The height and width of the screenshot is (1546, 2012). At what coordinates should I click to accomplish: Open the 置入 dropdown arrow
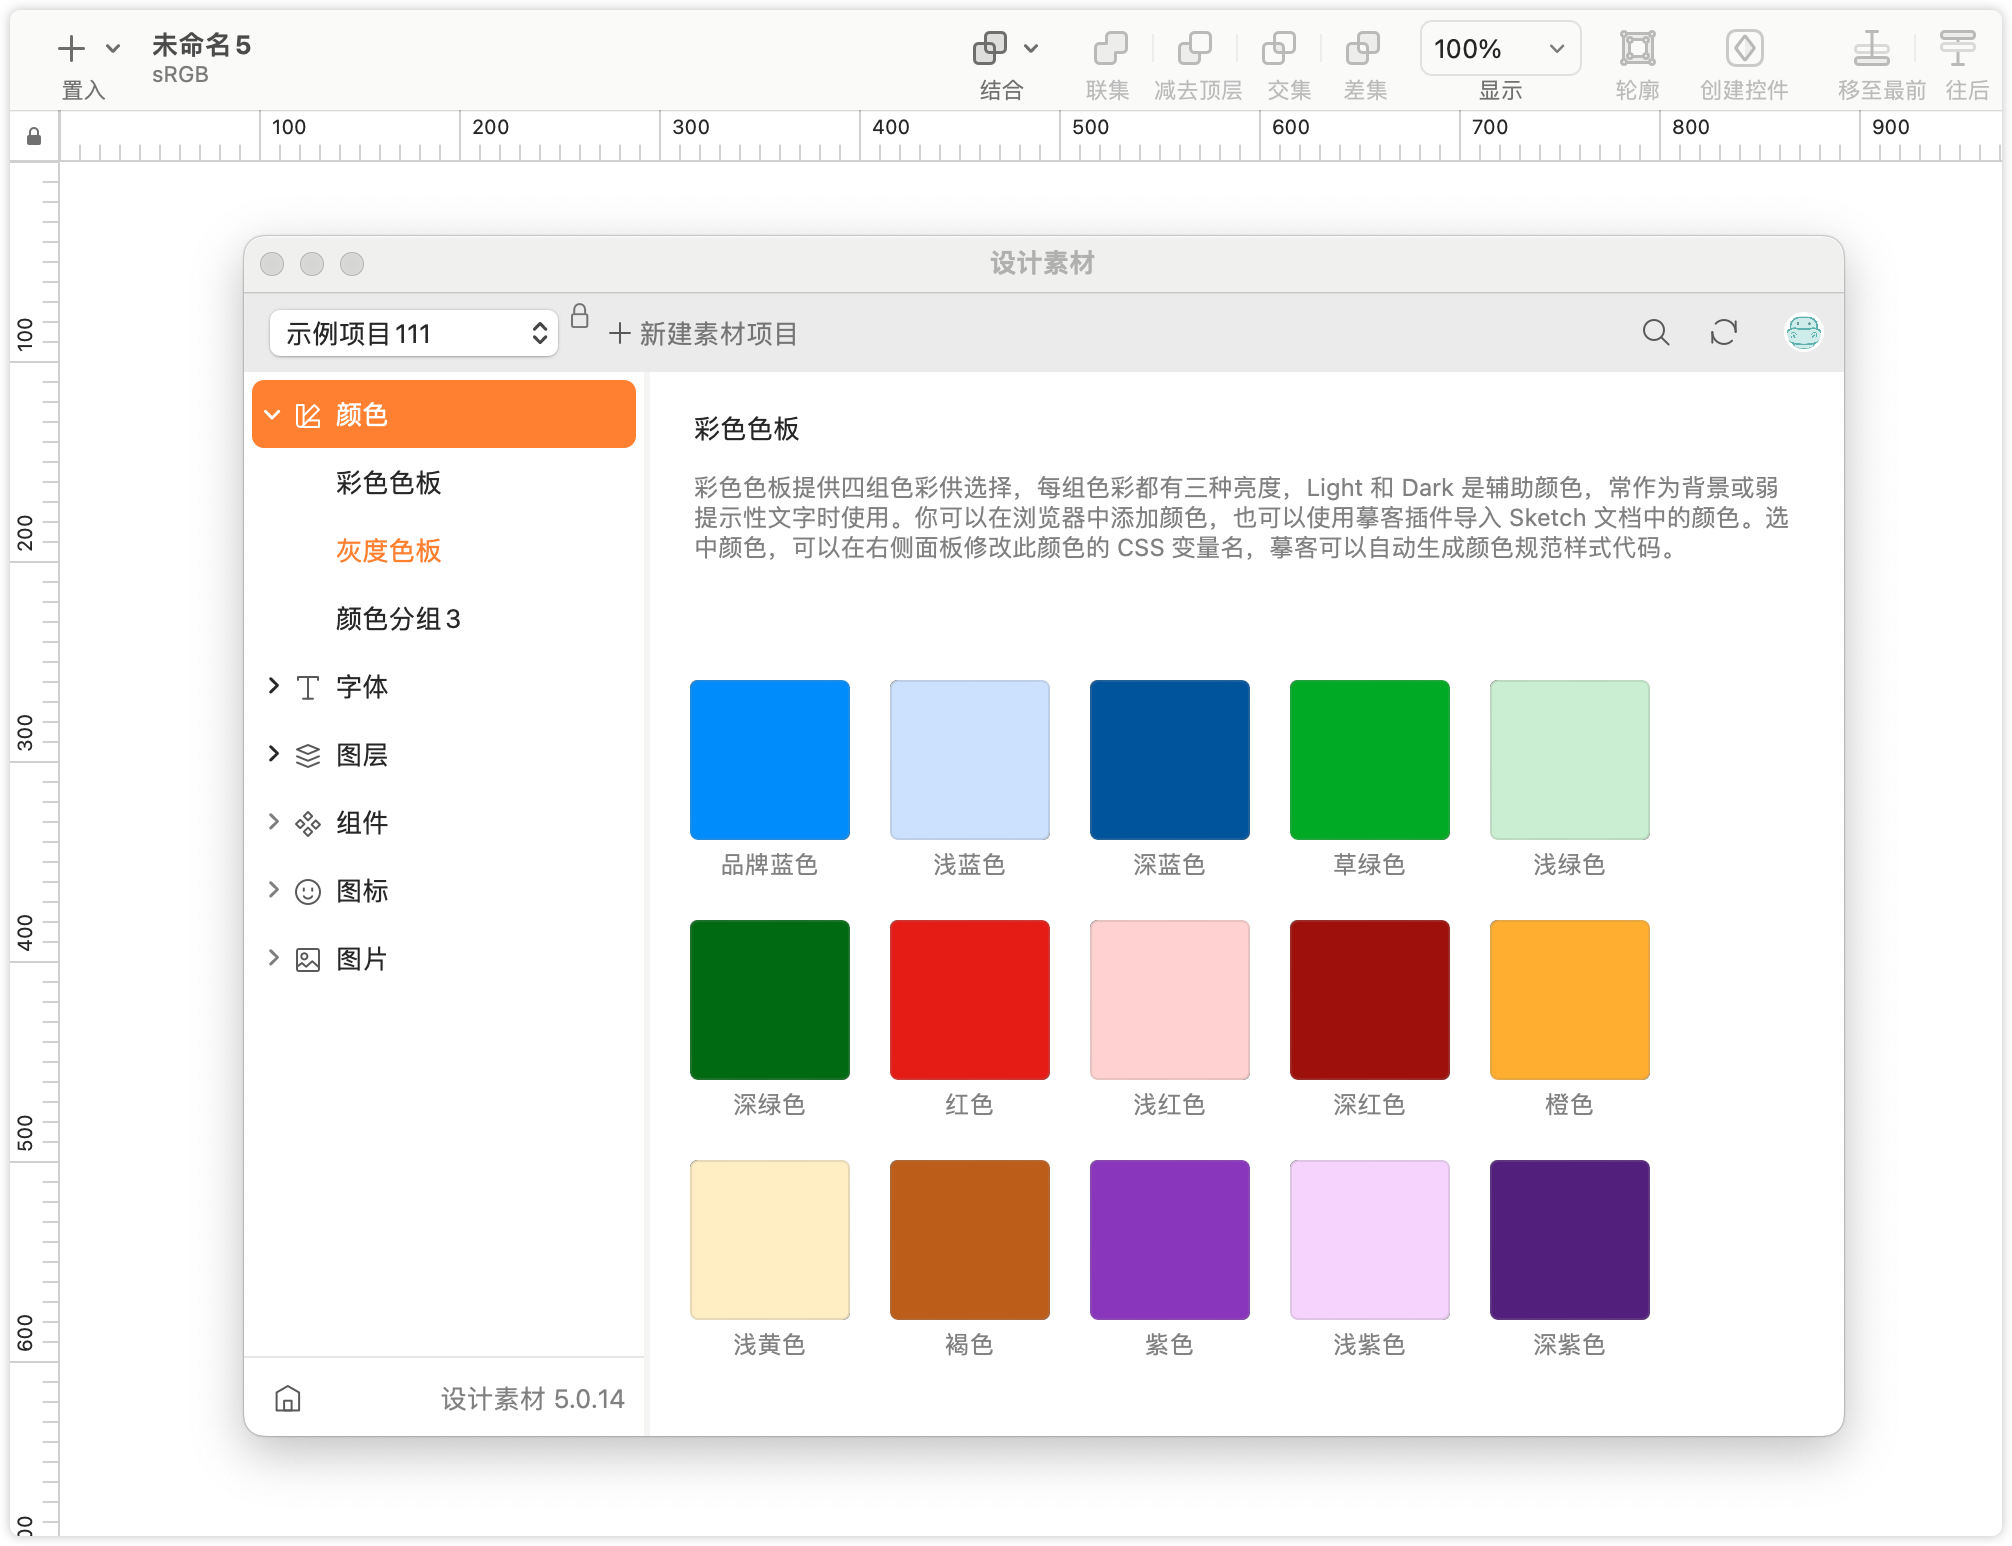[x=113, y=48]
